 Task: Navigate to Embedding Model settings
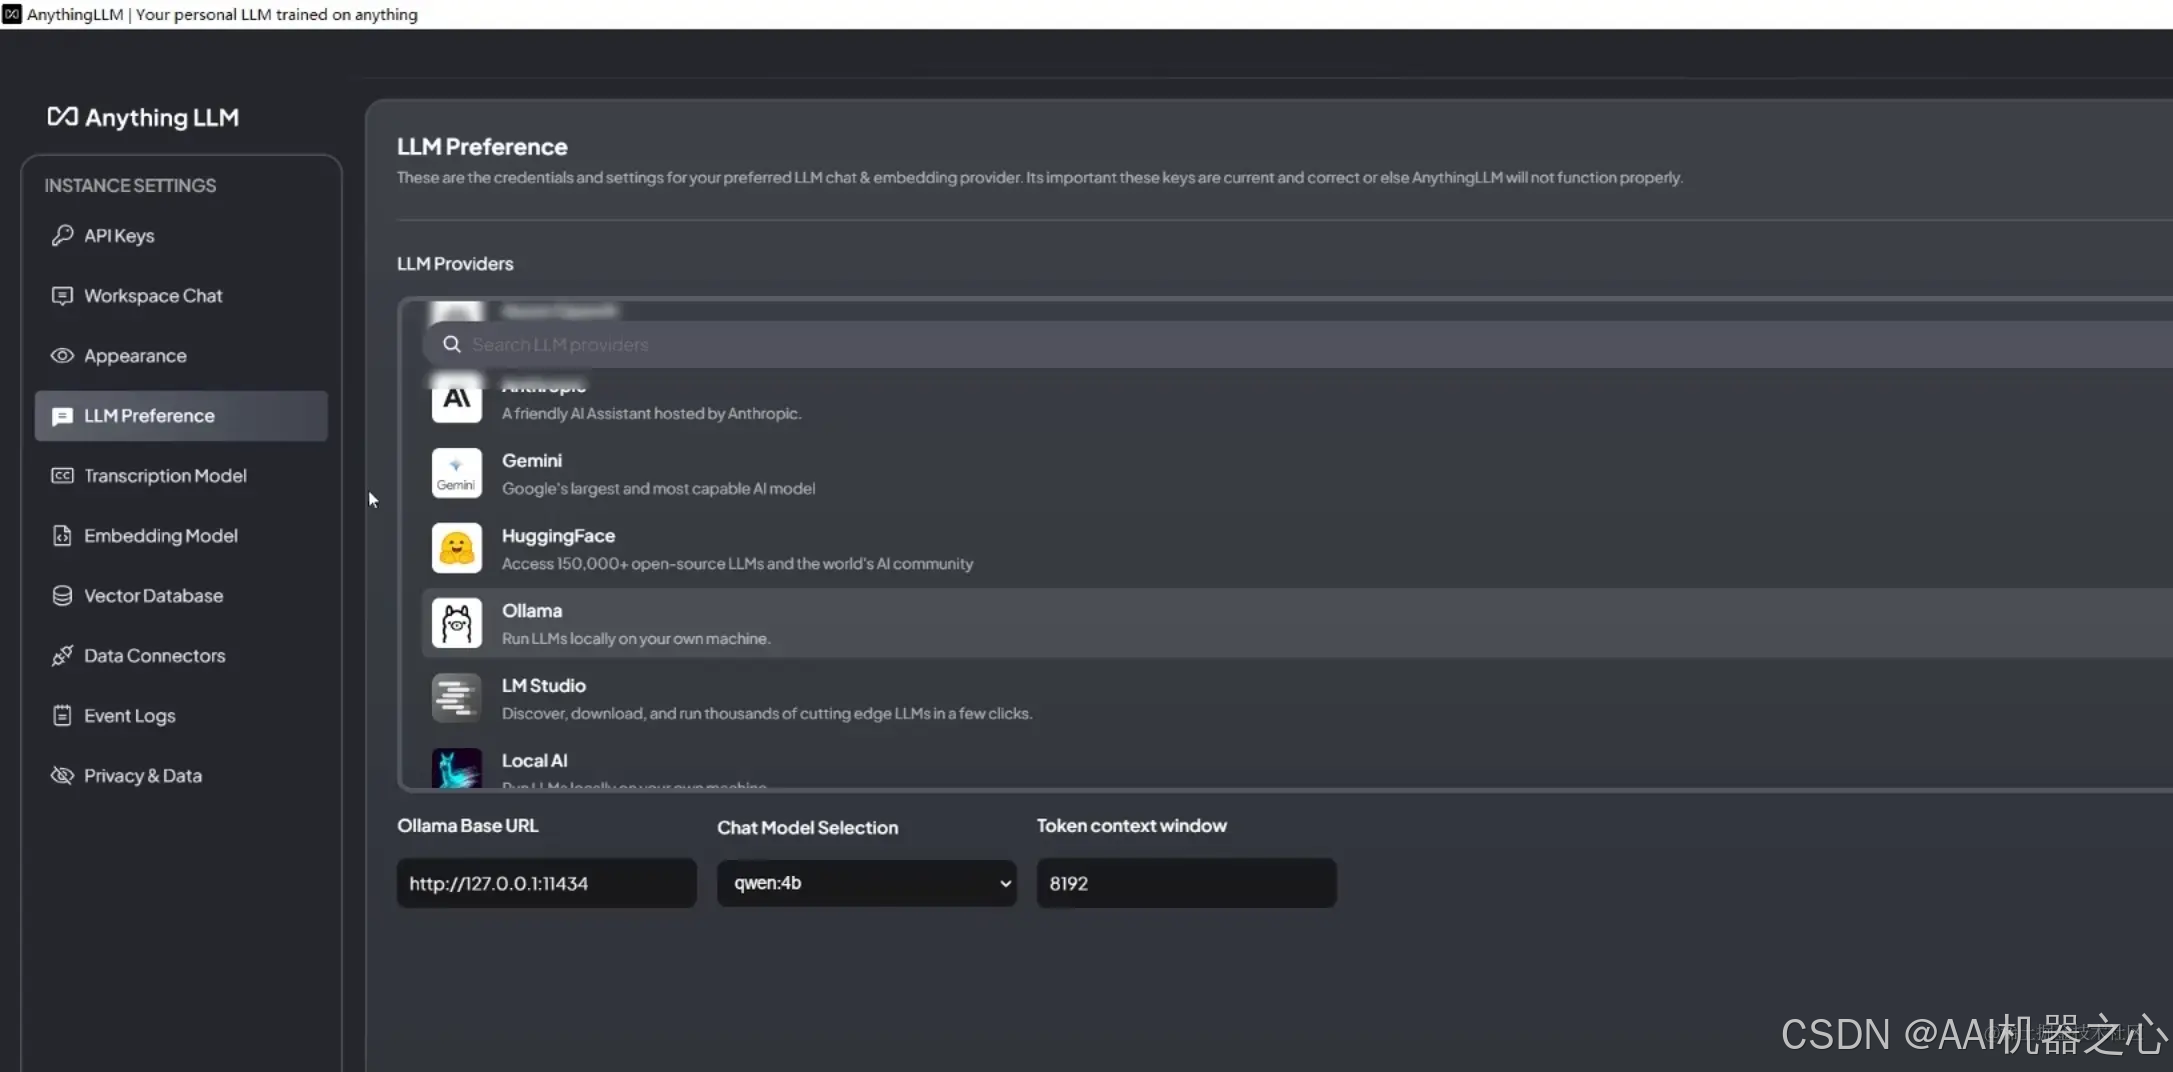181,535
